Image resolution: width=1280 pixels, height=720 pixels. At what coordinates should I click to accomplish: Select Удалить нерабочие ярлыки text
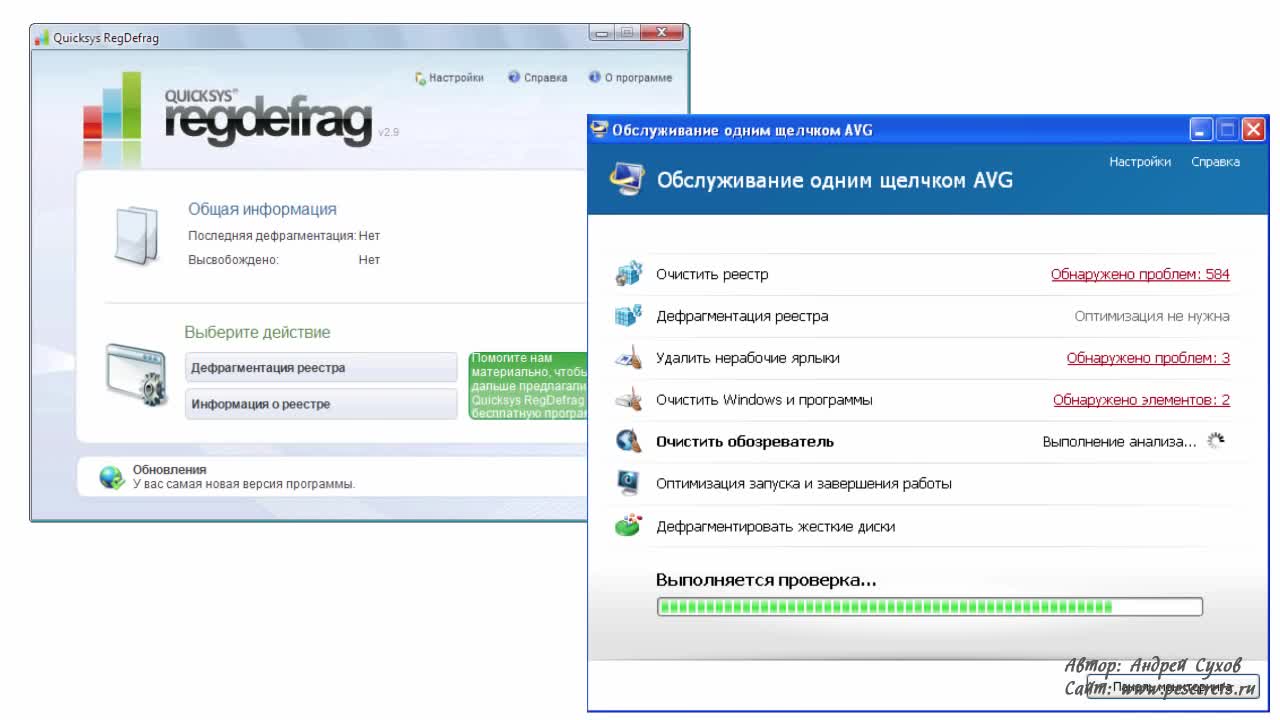coord(748,358)
